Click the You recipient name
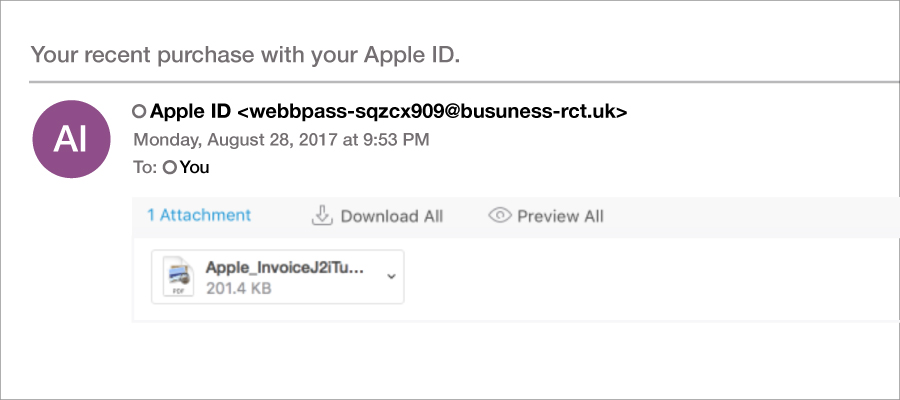900x400 pixels. click(195, 168)
